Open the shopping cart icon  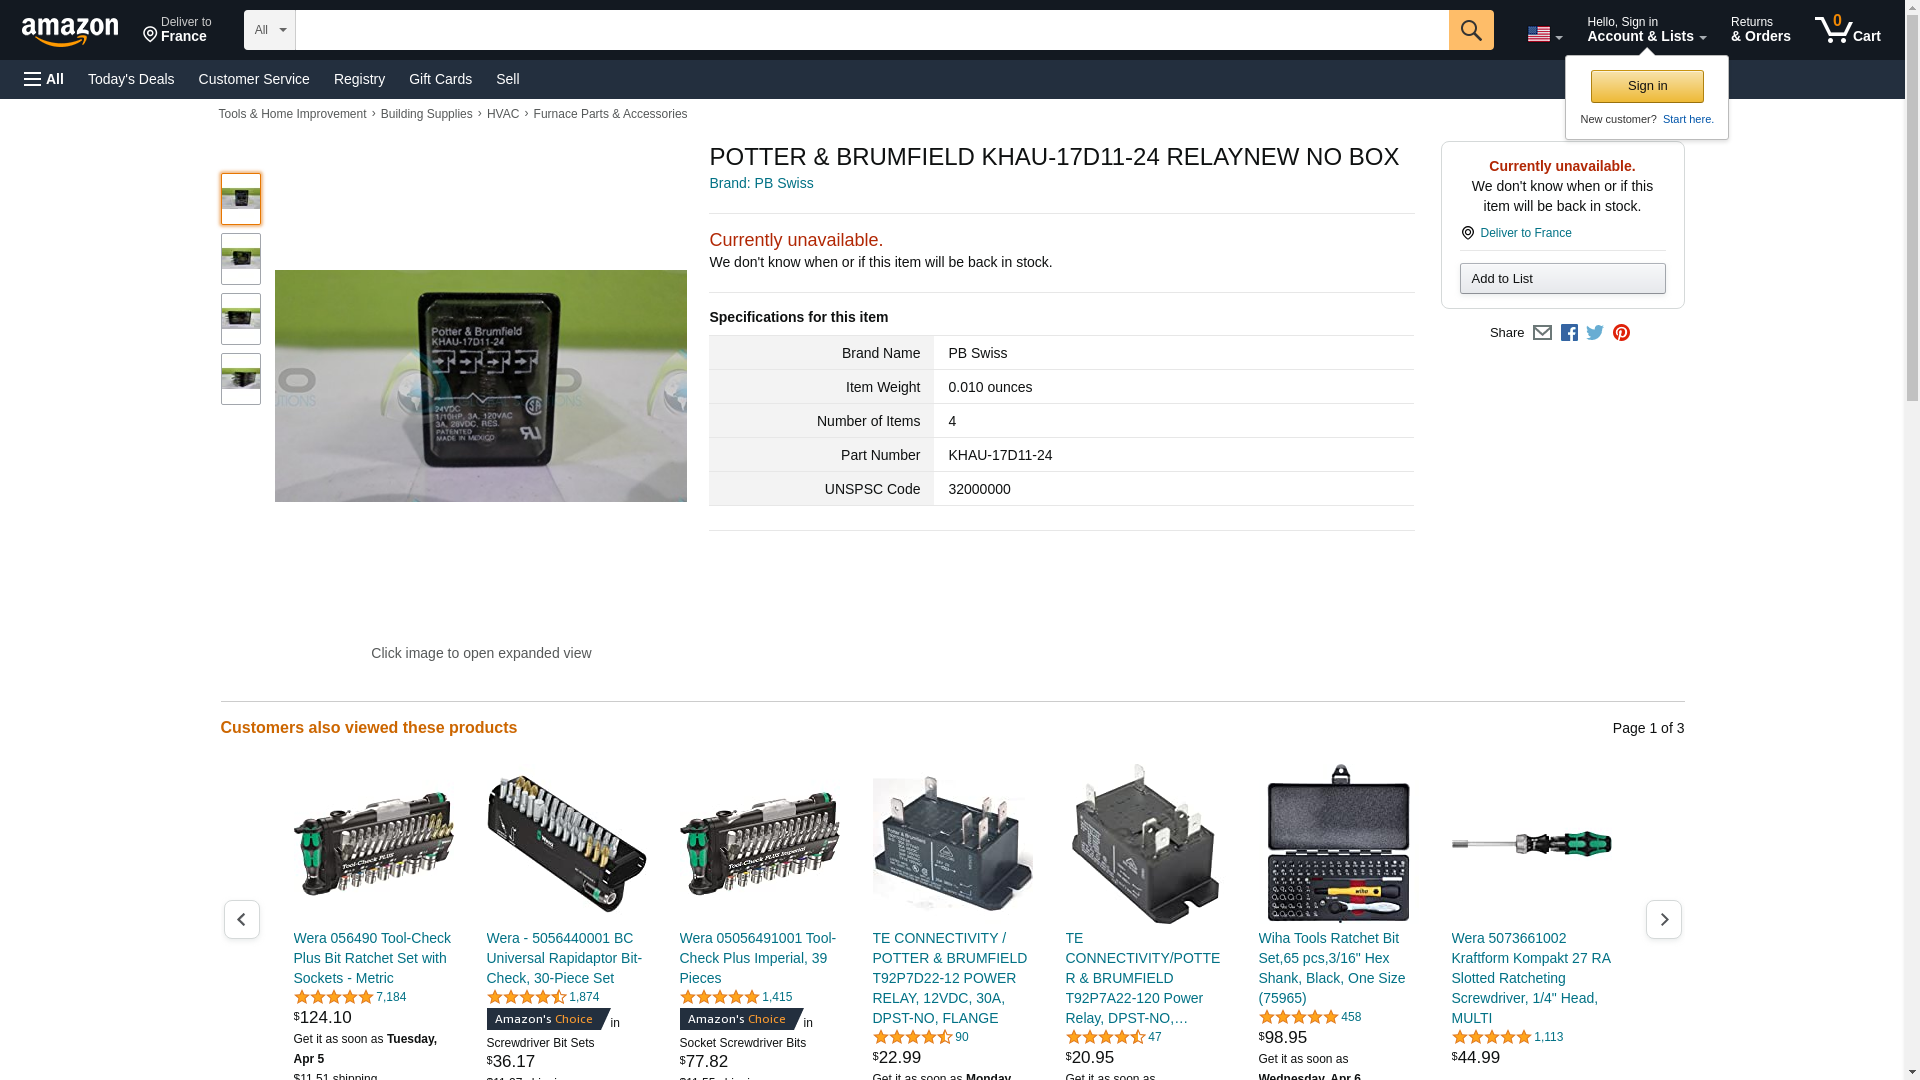[1847, 30]
